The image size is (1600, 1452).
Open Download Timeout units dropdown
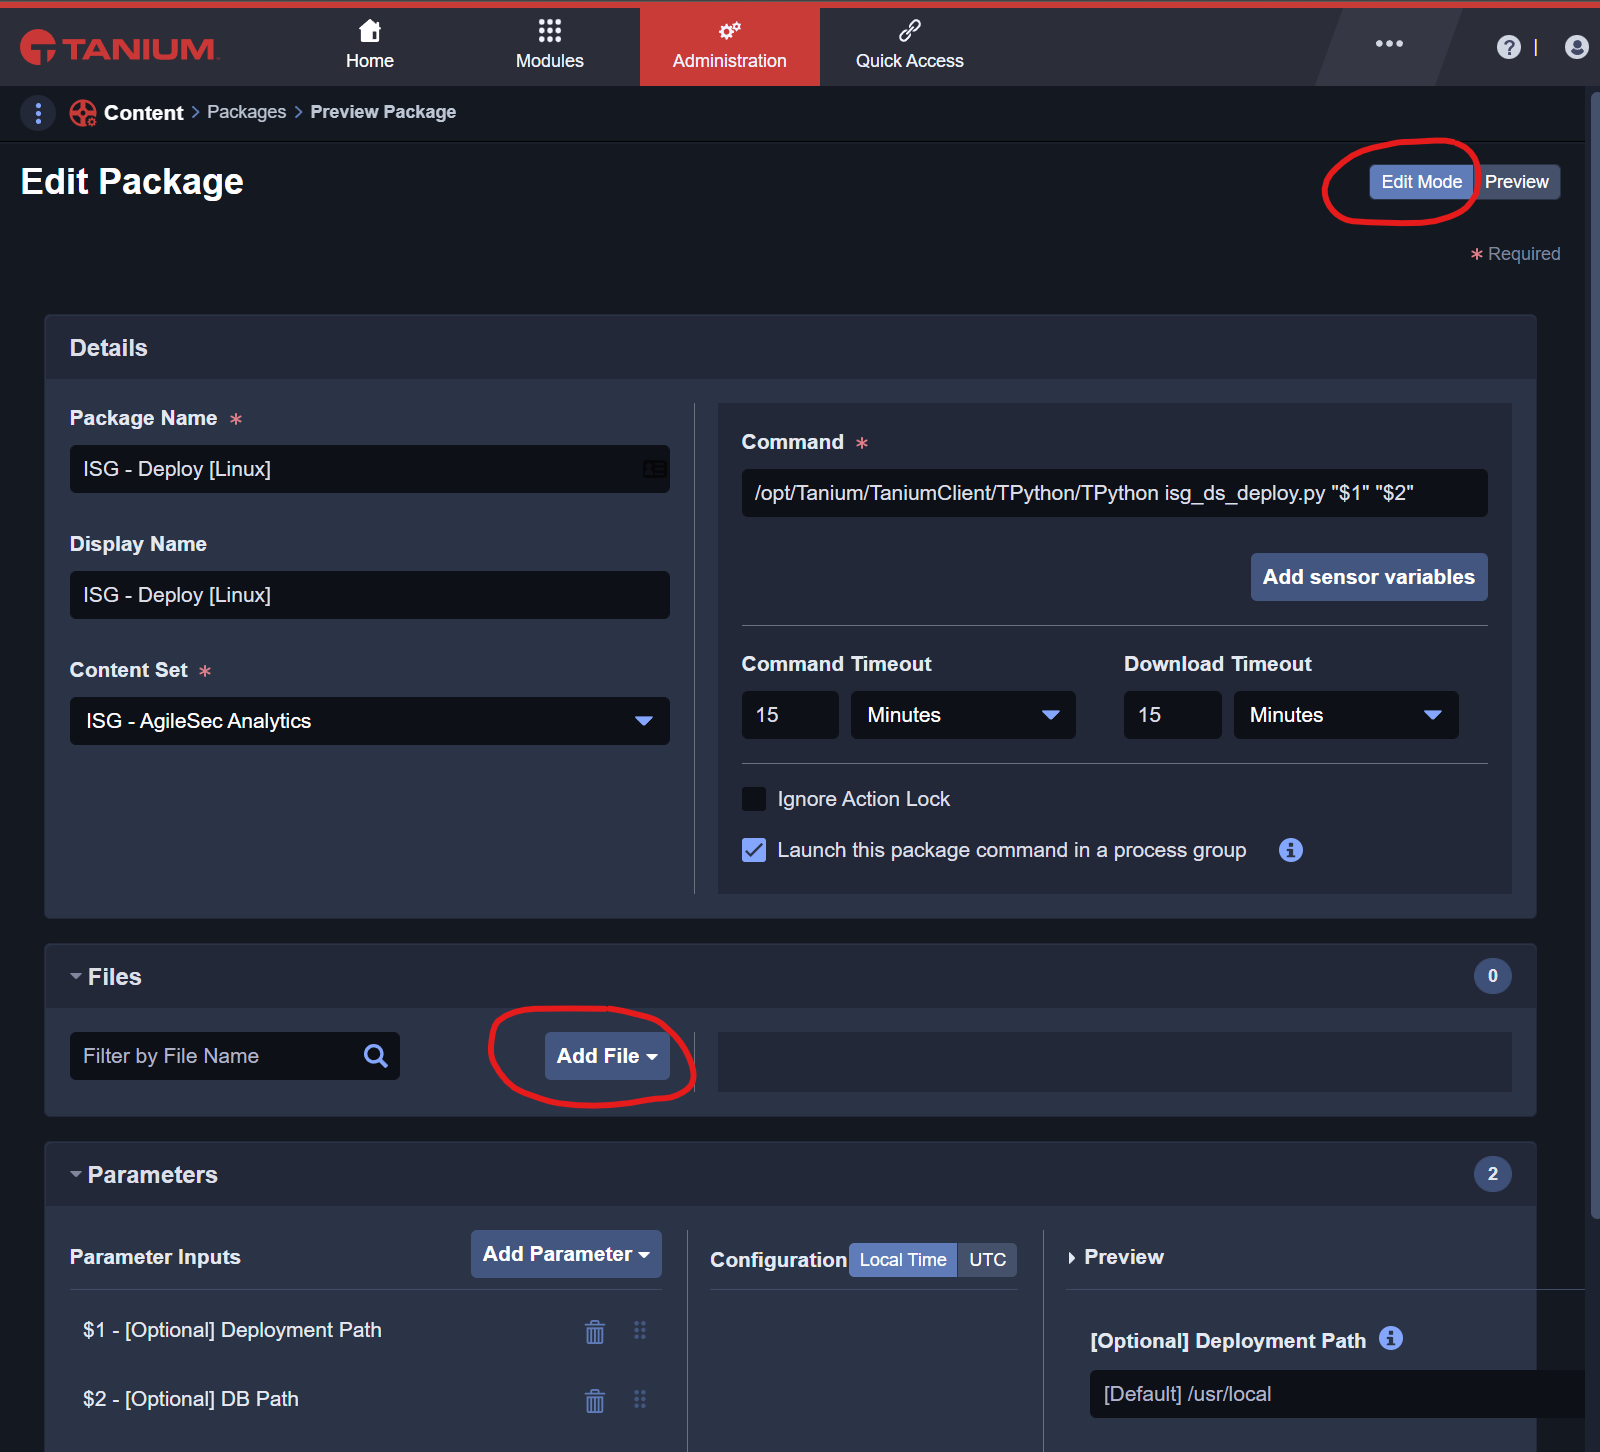1346,715
